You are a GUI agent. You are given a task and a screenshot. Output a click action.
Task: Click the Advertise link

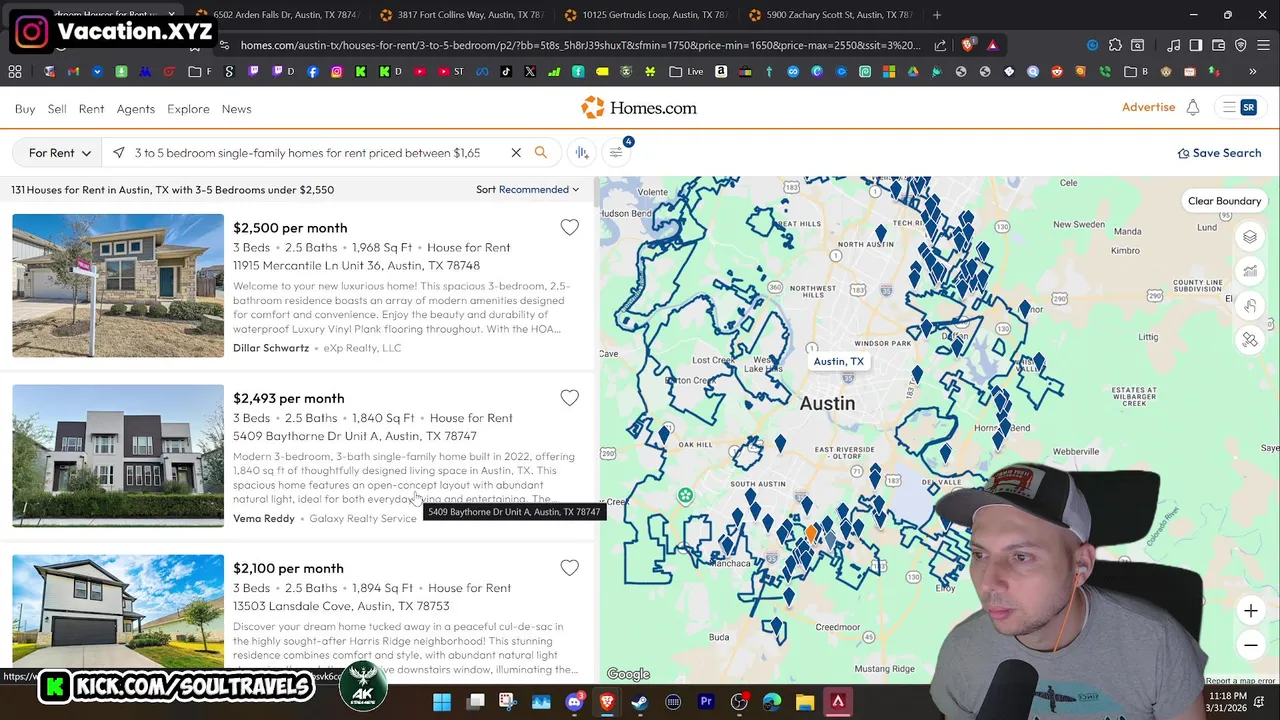click(x=1148, y=107)
